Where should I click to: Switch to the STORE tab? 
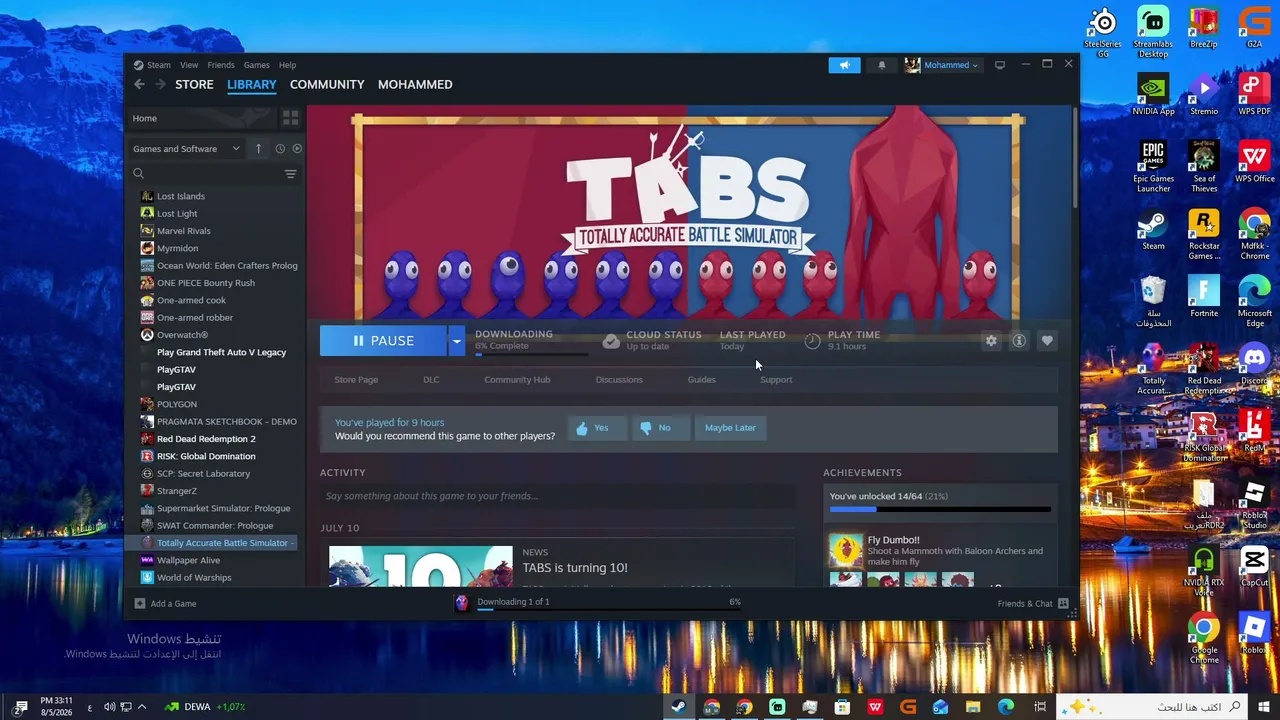(194, 85)
